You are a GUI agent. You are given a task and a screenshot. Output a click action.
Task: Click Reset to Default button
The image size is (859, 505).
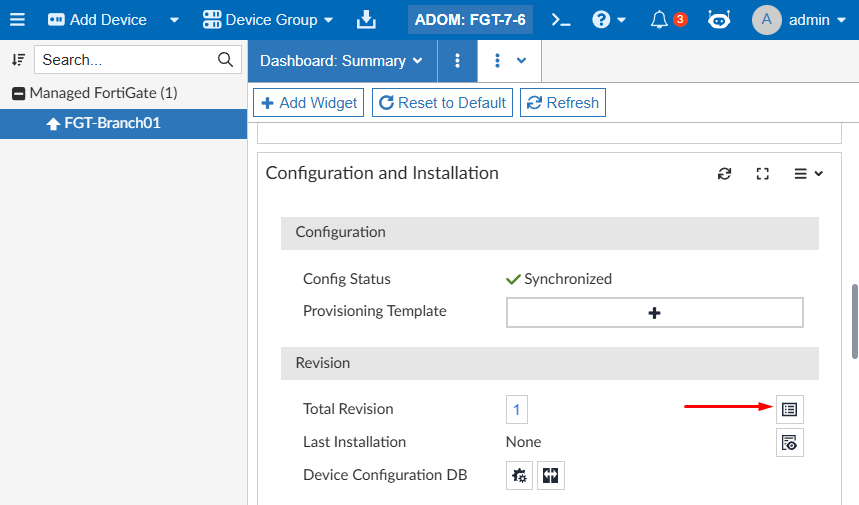pyautogui.click(x=442, y=102)
